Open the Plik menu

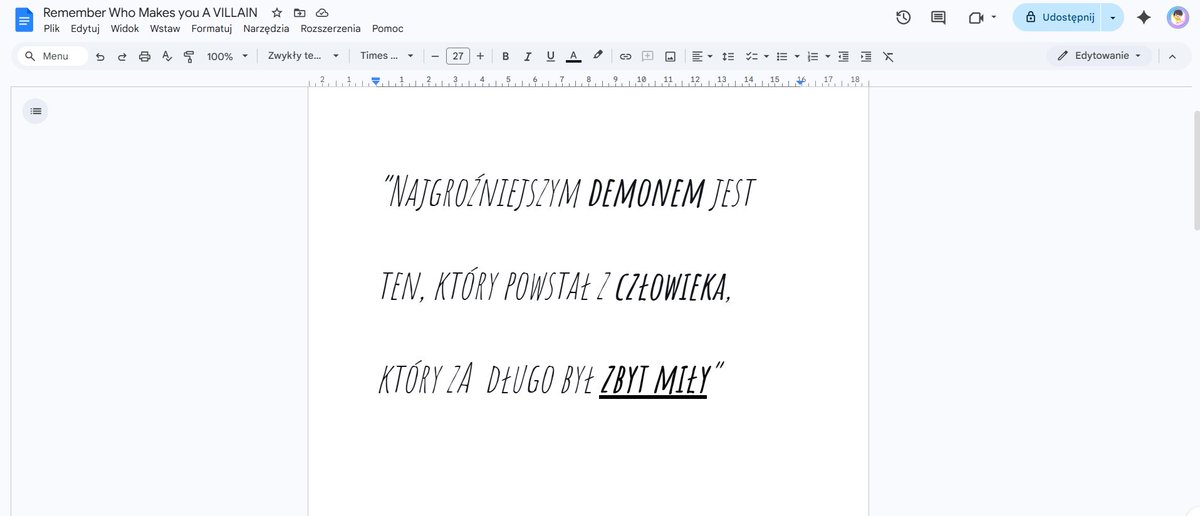52,29
